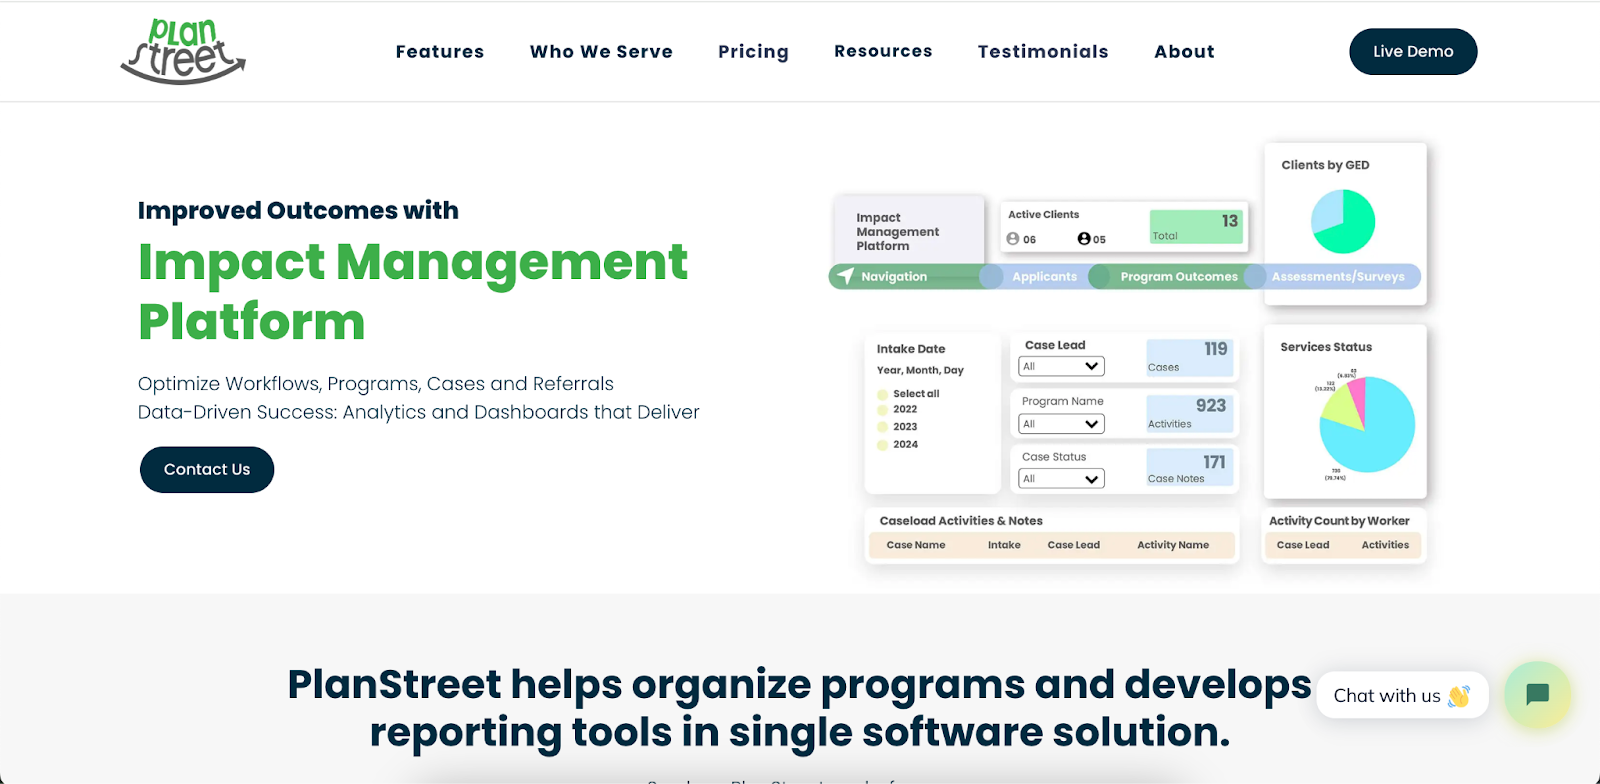Screen dimensions: 1600x784
Task: Click the Active Clients label
Action: [x=1043, y=215]
